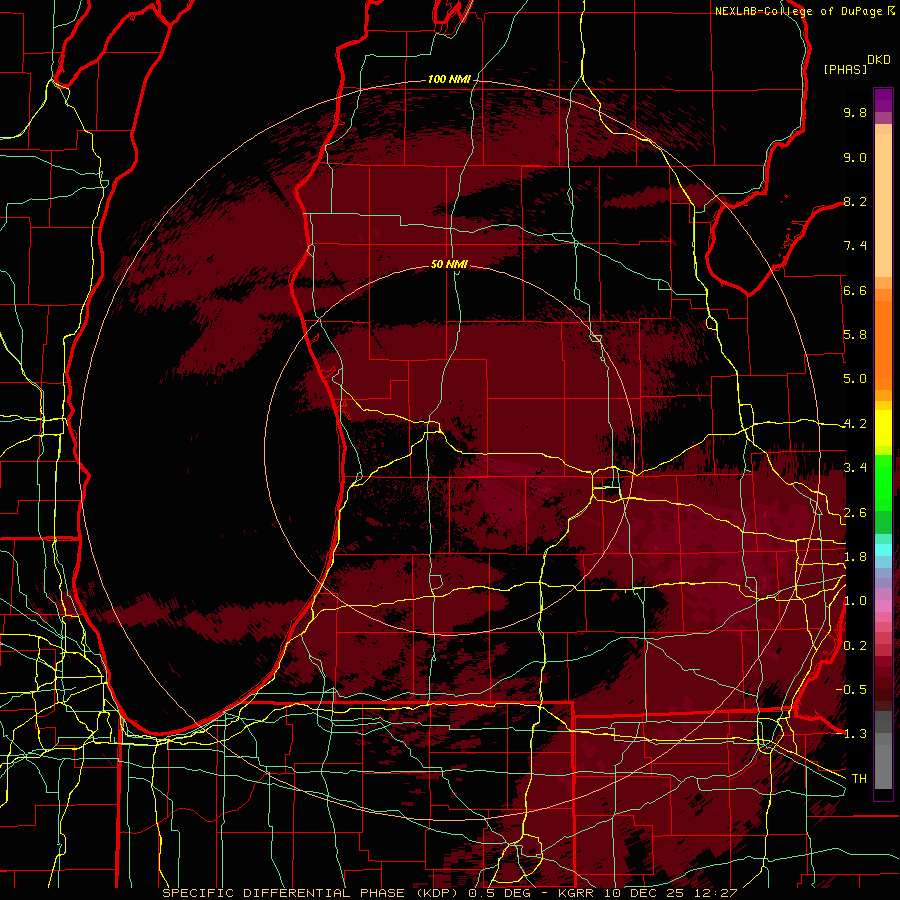Pick the orange segment of the color scale

click(x=883, y=344)
